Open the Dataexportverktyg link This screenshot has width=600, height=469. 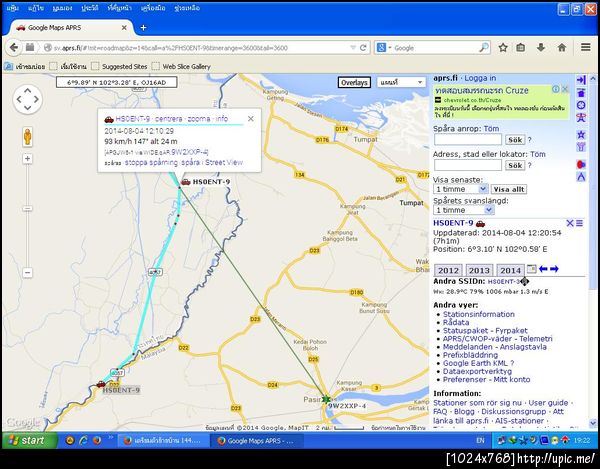click(477, 371)
